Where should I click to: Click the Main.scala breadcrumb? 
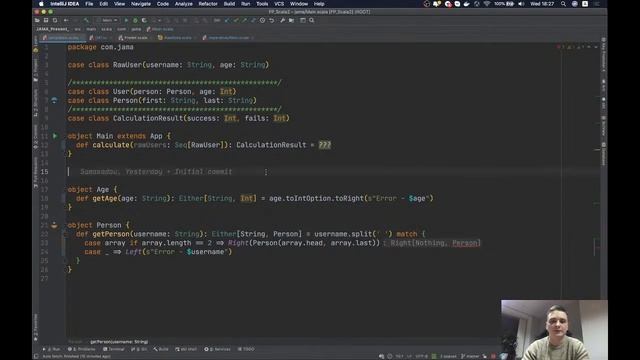[160, 29]
